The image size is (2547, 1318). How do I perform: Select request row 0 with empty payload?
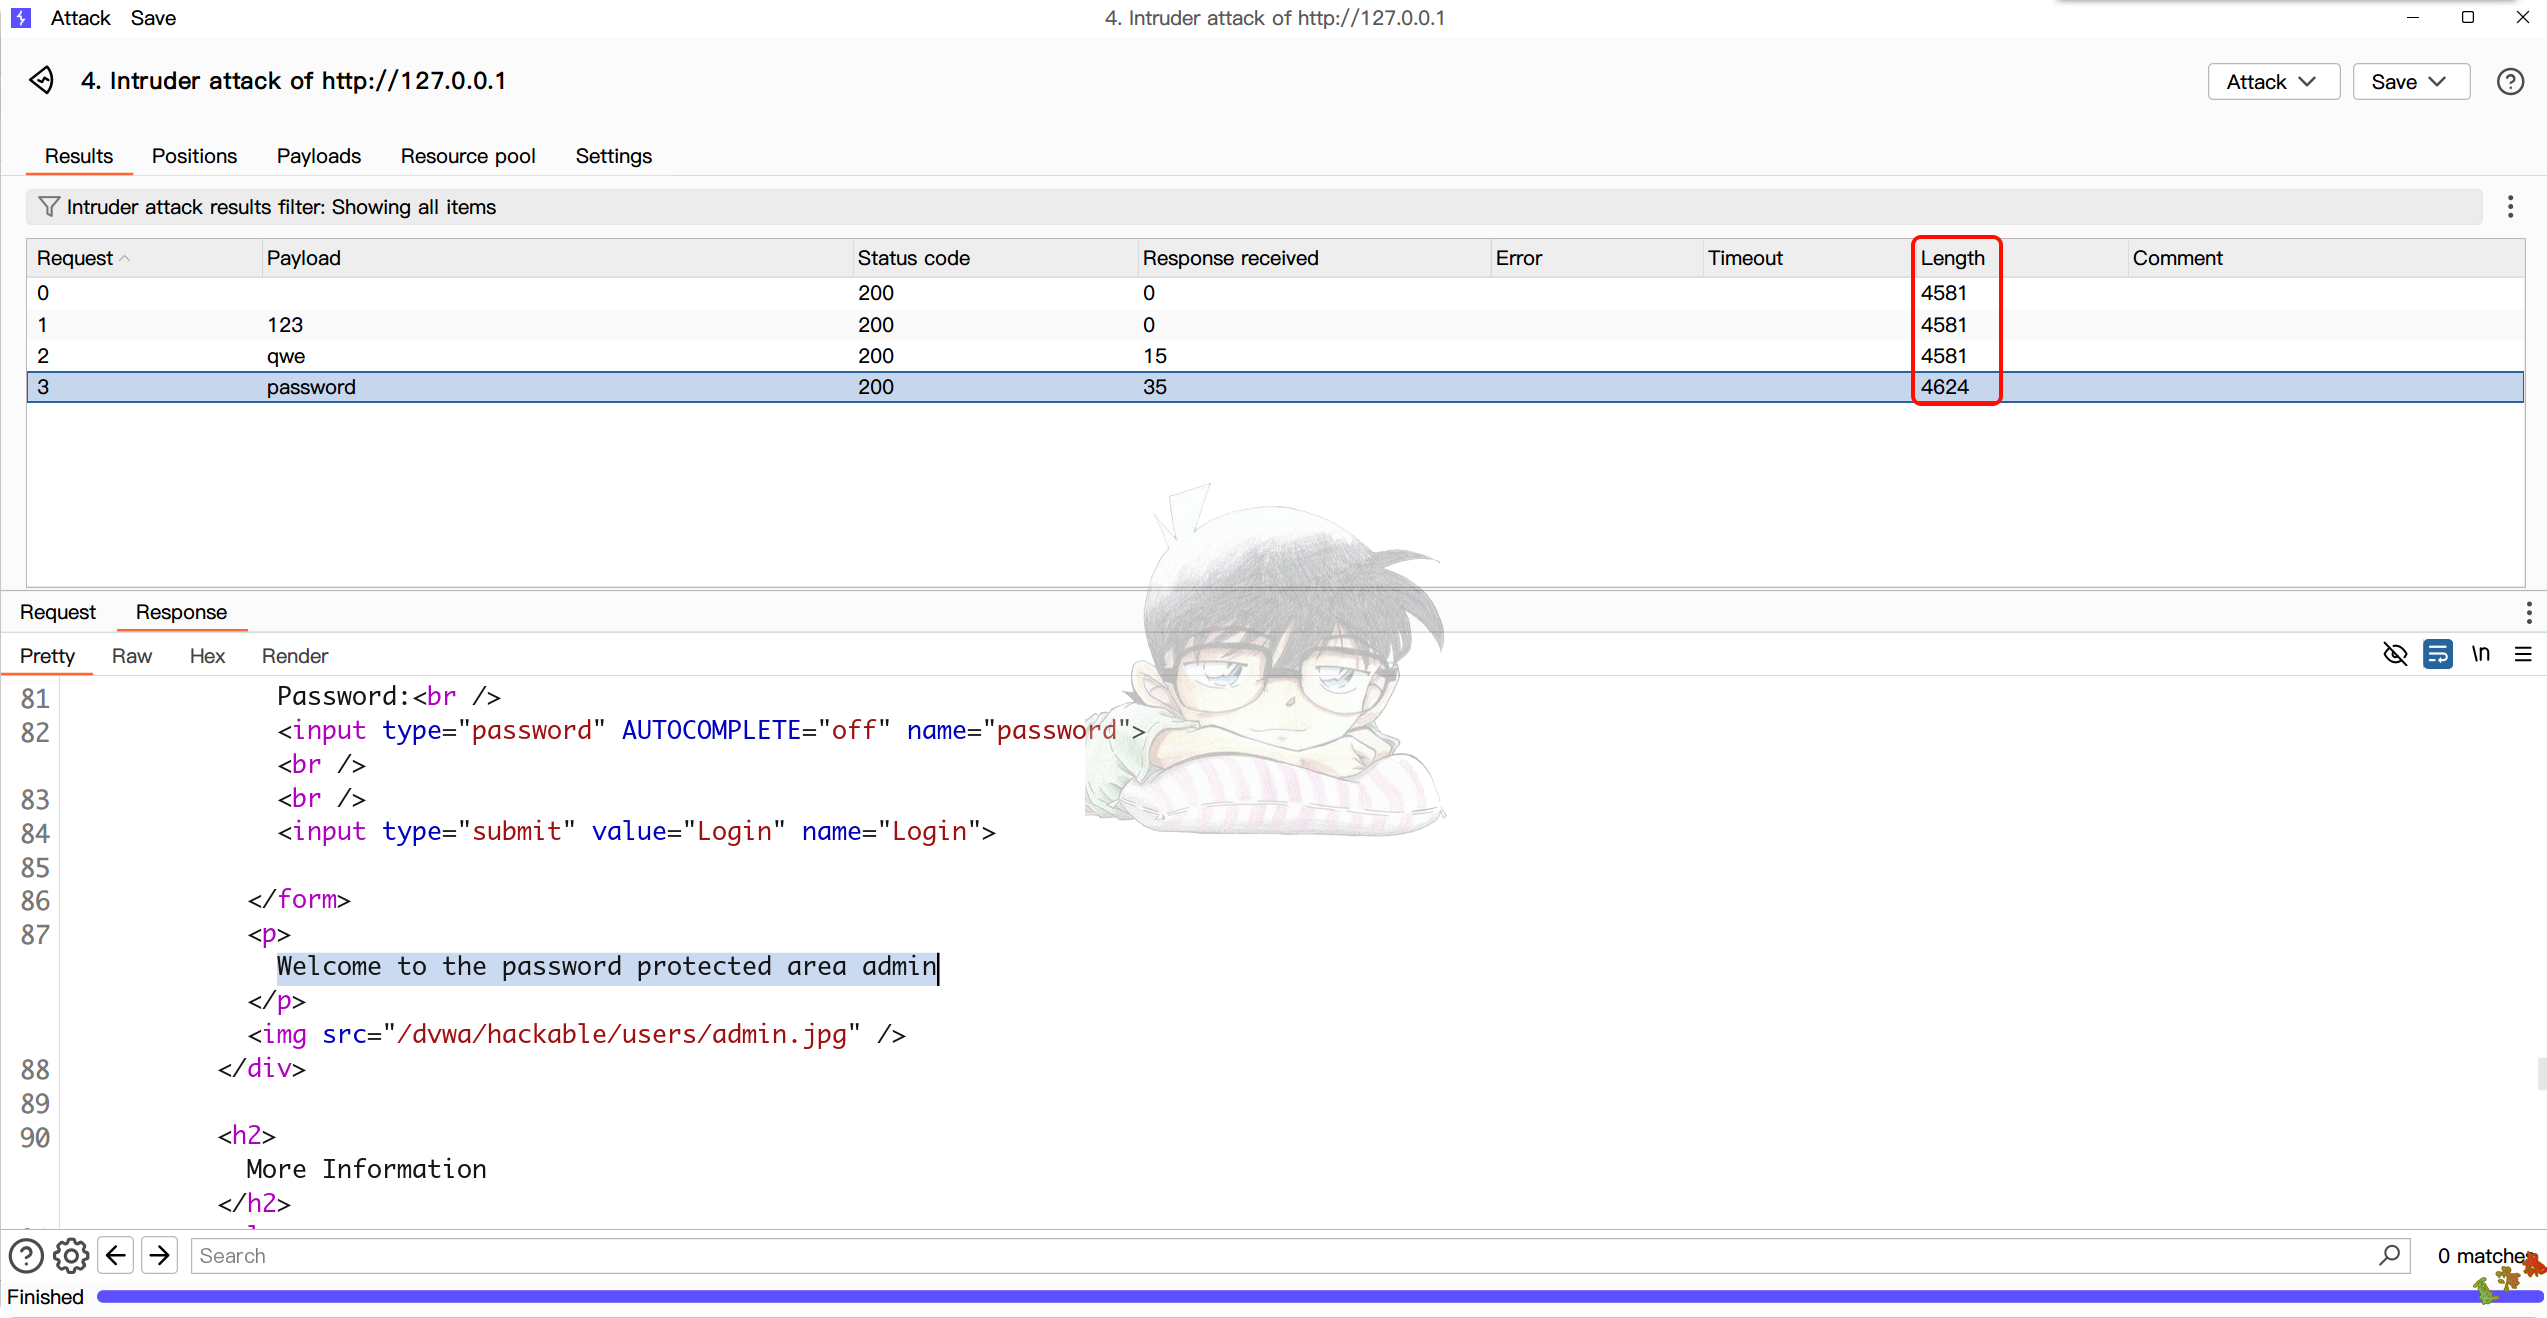tap(1275, 293)
